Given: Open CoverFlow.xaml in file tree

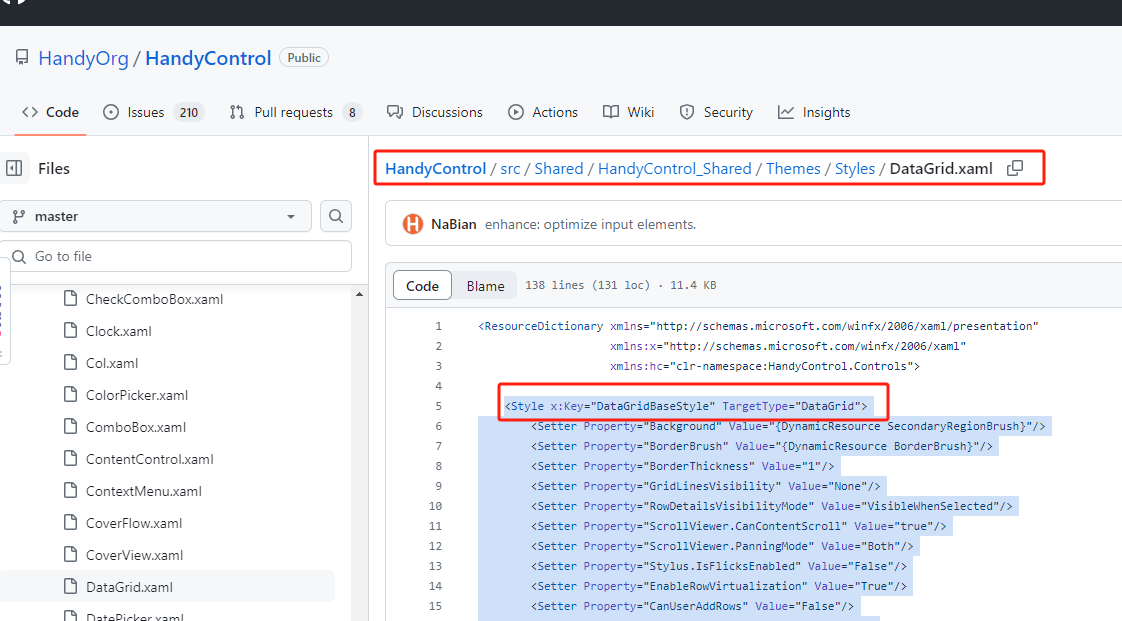Looking at the screenshot, I should point(134,523).
